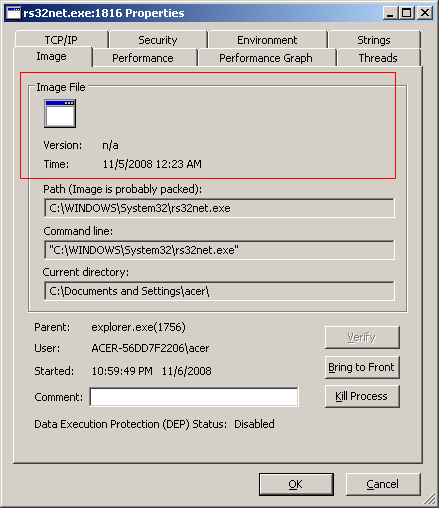439x508 pixels.
Task: Select the Performance tab
Action: [x=143, y=58]
